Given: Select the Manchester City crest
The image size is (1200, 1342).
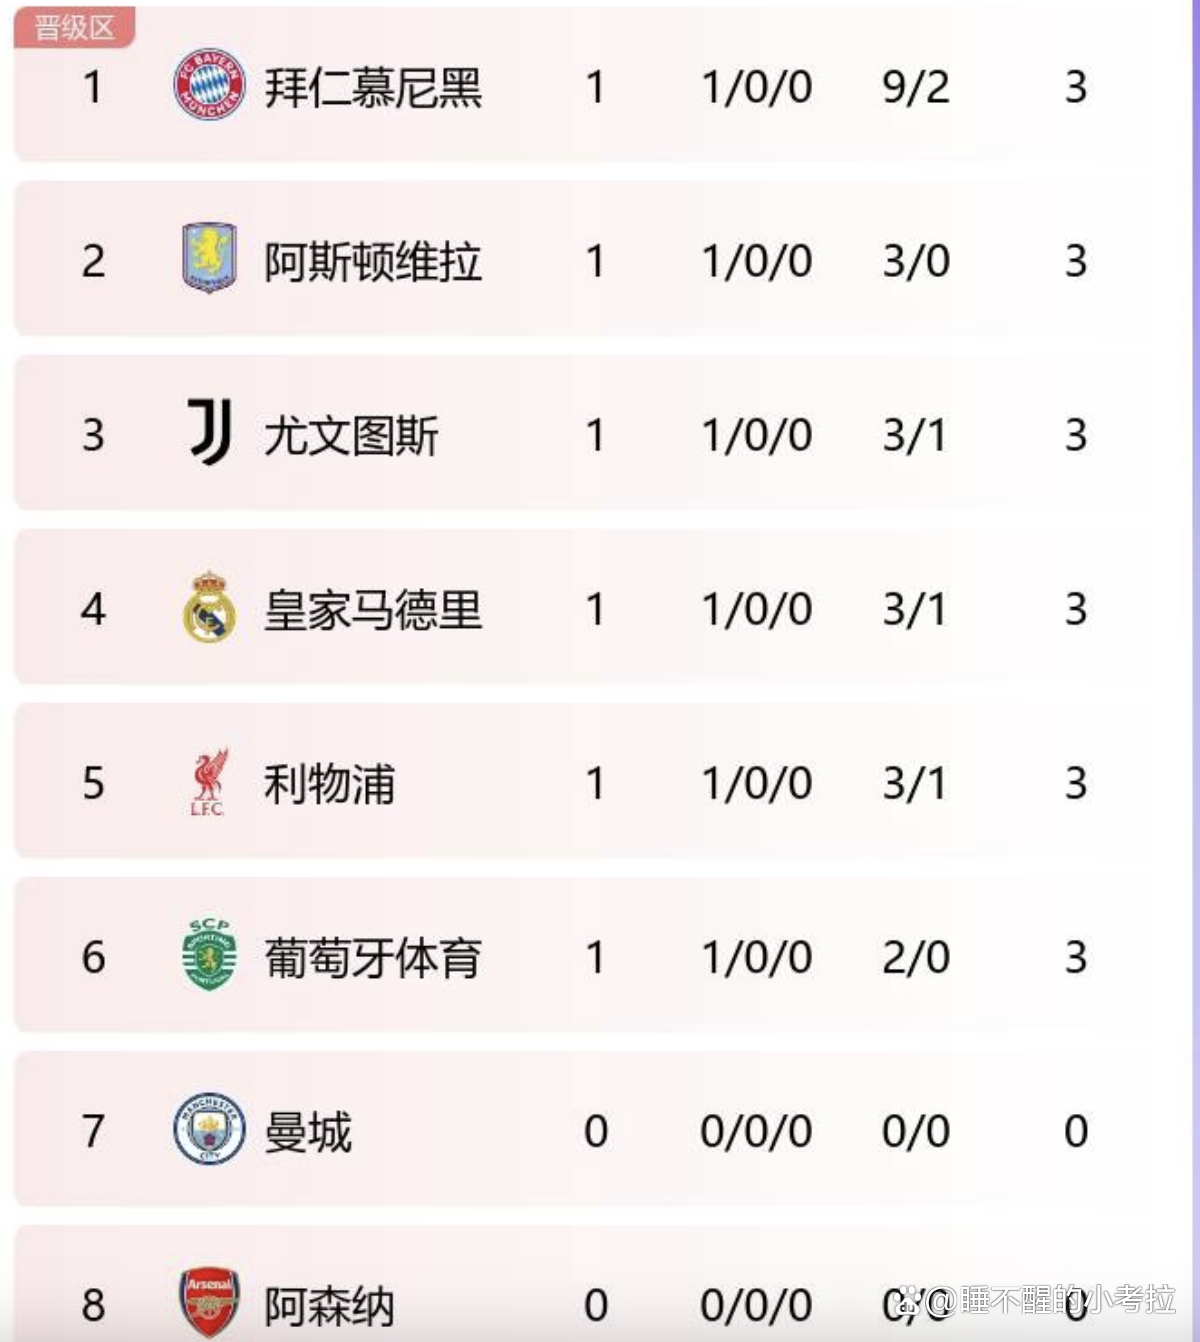Looking at the screenshot, I should tap(209, 1129).
